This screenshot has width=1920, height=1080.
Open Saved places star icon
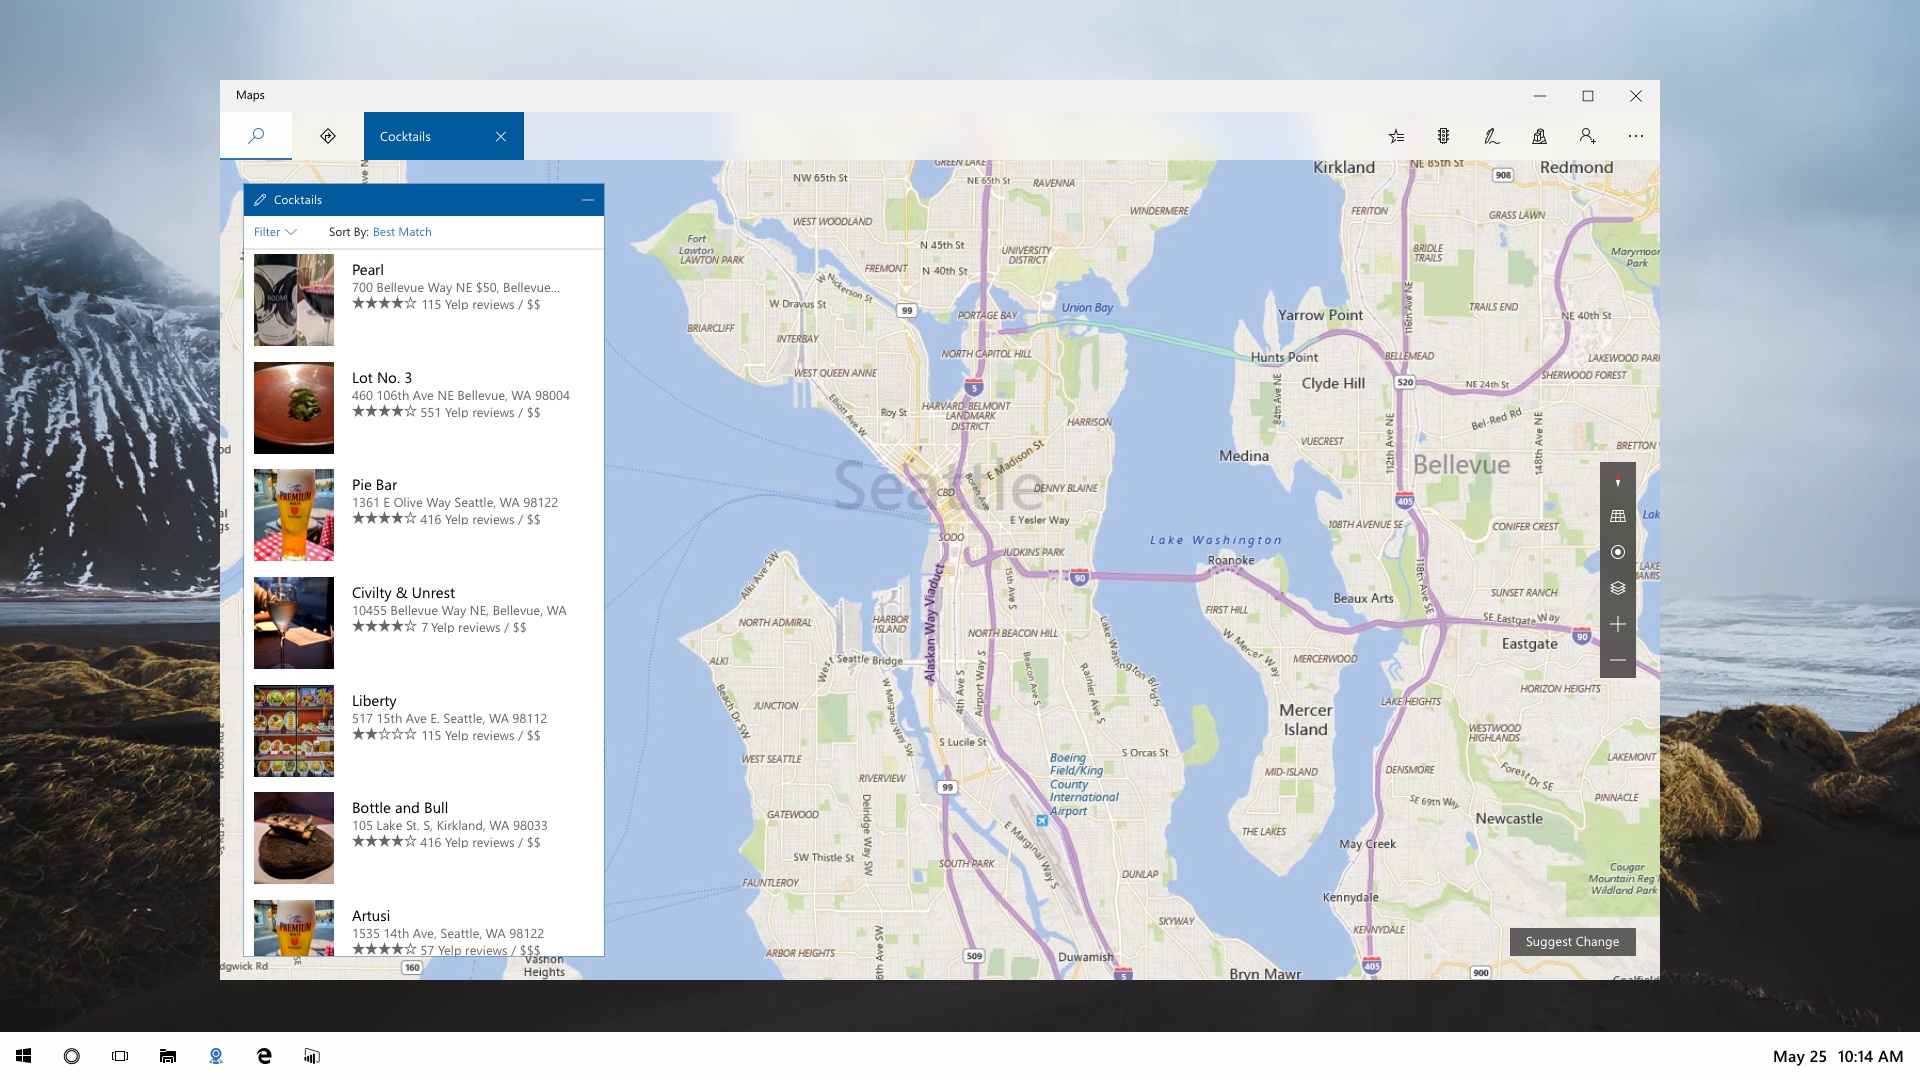click(x=1396, y=136)
